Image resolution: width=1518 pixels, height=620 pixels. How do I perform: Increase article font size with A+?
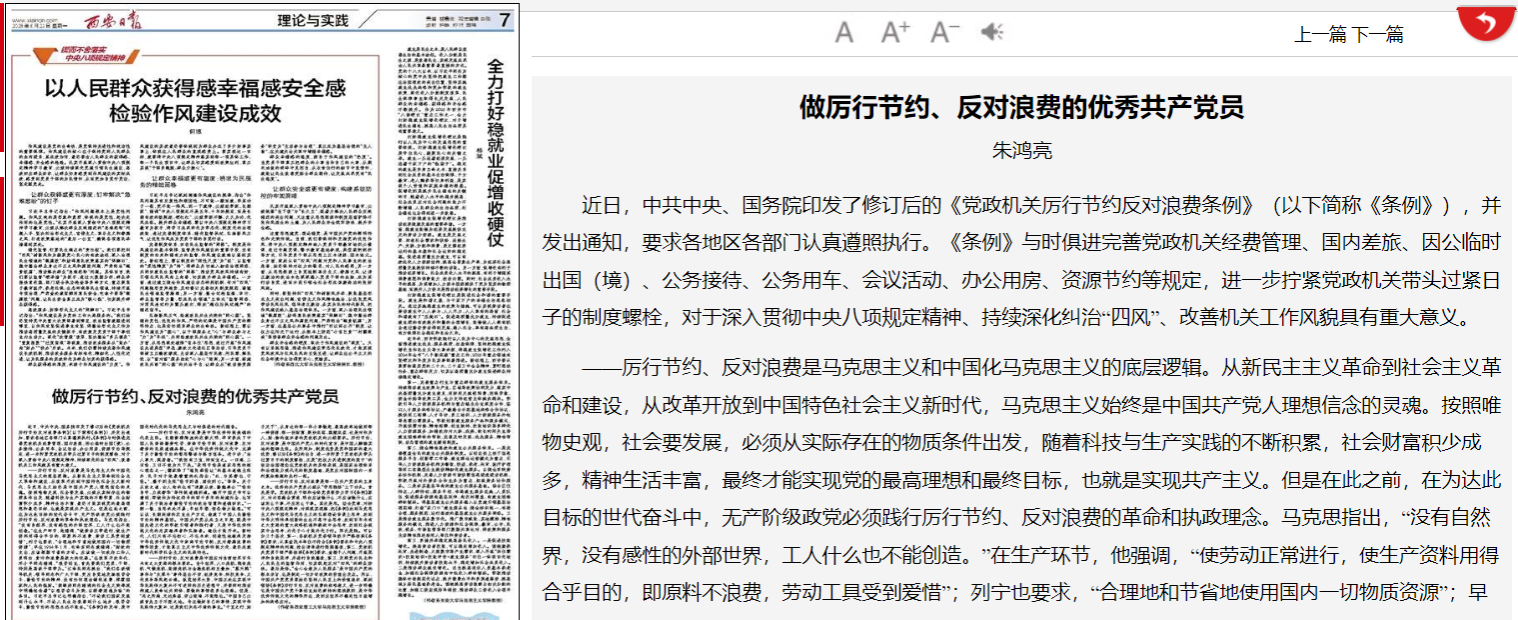point(894,33)
